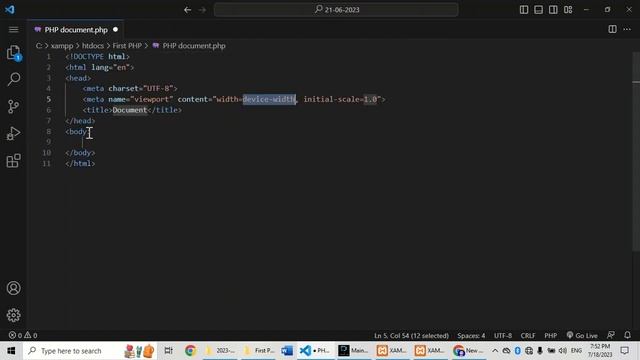Open the Manage gear icon
Viewport: 640px width, 360px height.
point(13,315)
